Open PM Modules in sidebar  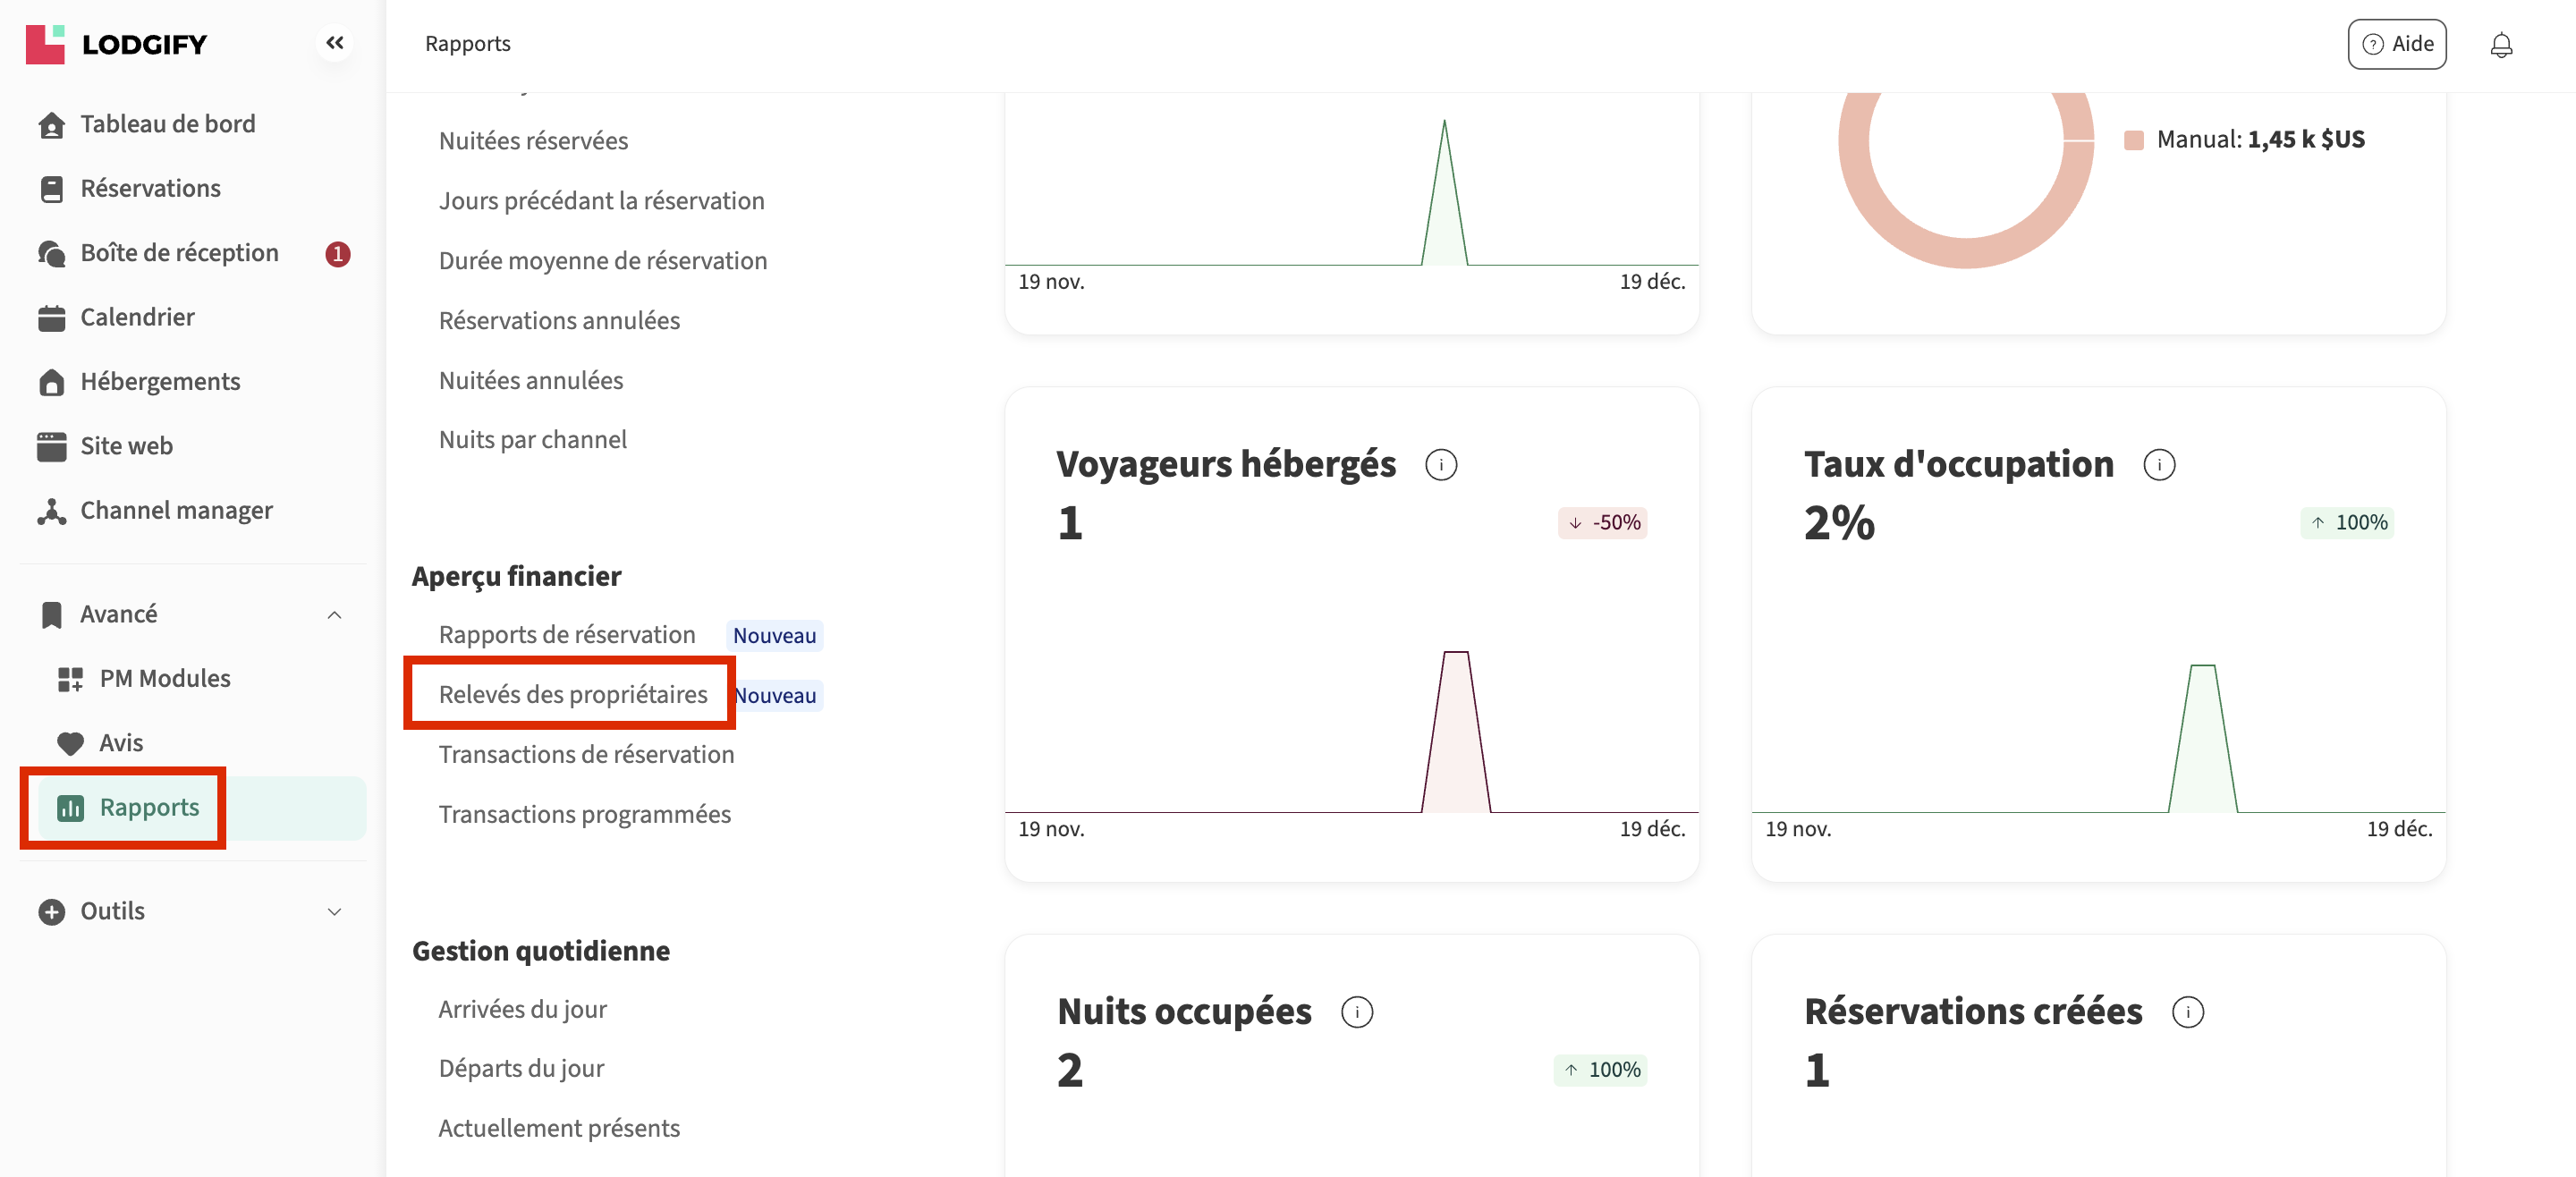pos(164,678)
